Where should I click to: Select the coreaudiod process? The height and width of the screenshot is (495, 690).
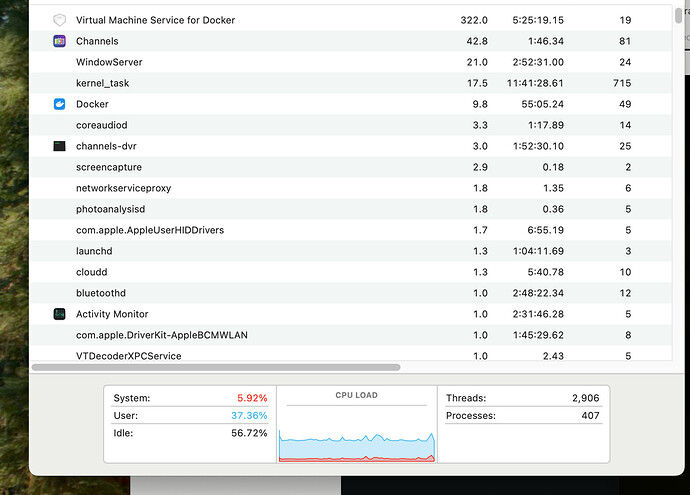click(102, 125)
